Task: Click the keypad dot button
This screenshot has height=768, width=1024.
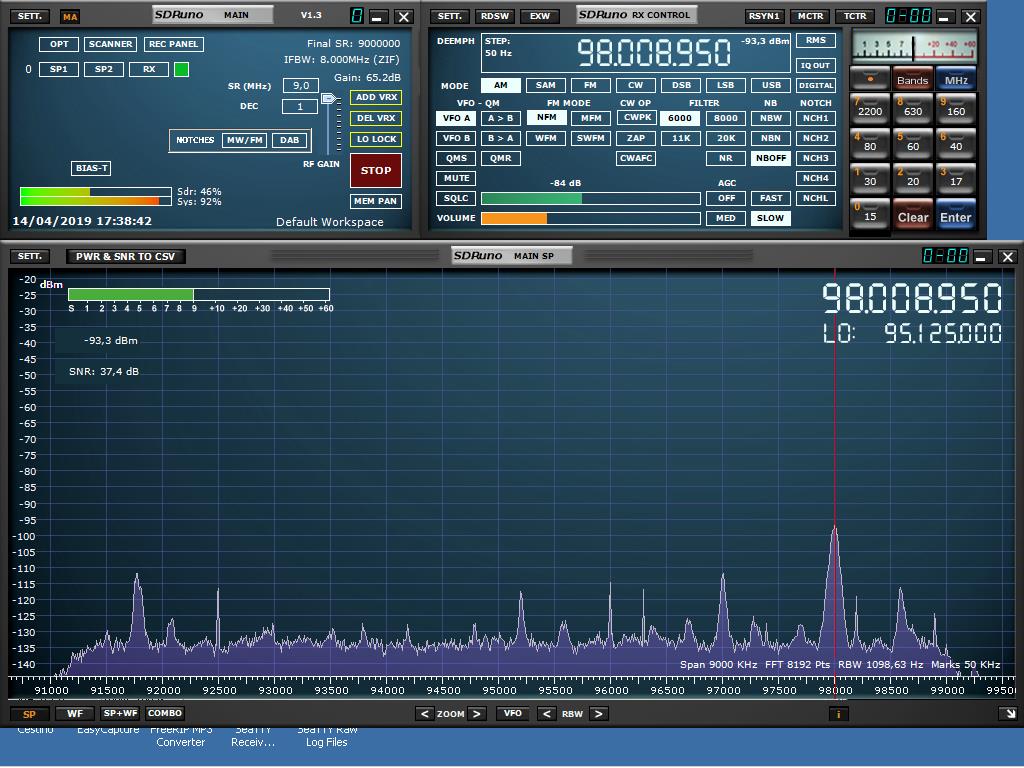Action: tap(869, 78)
